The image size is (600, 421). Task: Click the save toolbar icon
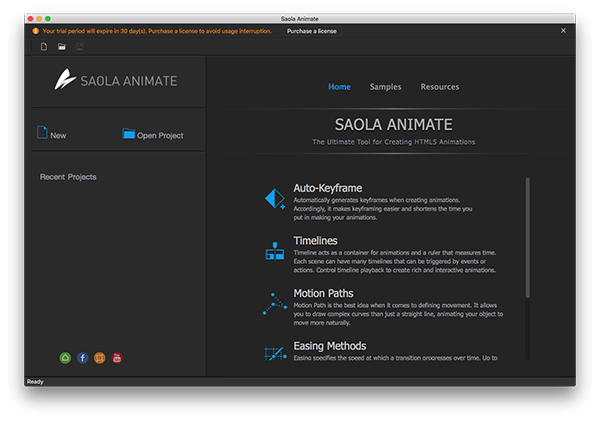tap(80, 47)
